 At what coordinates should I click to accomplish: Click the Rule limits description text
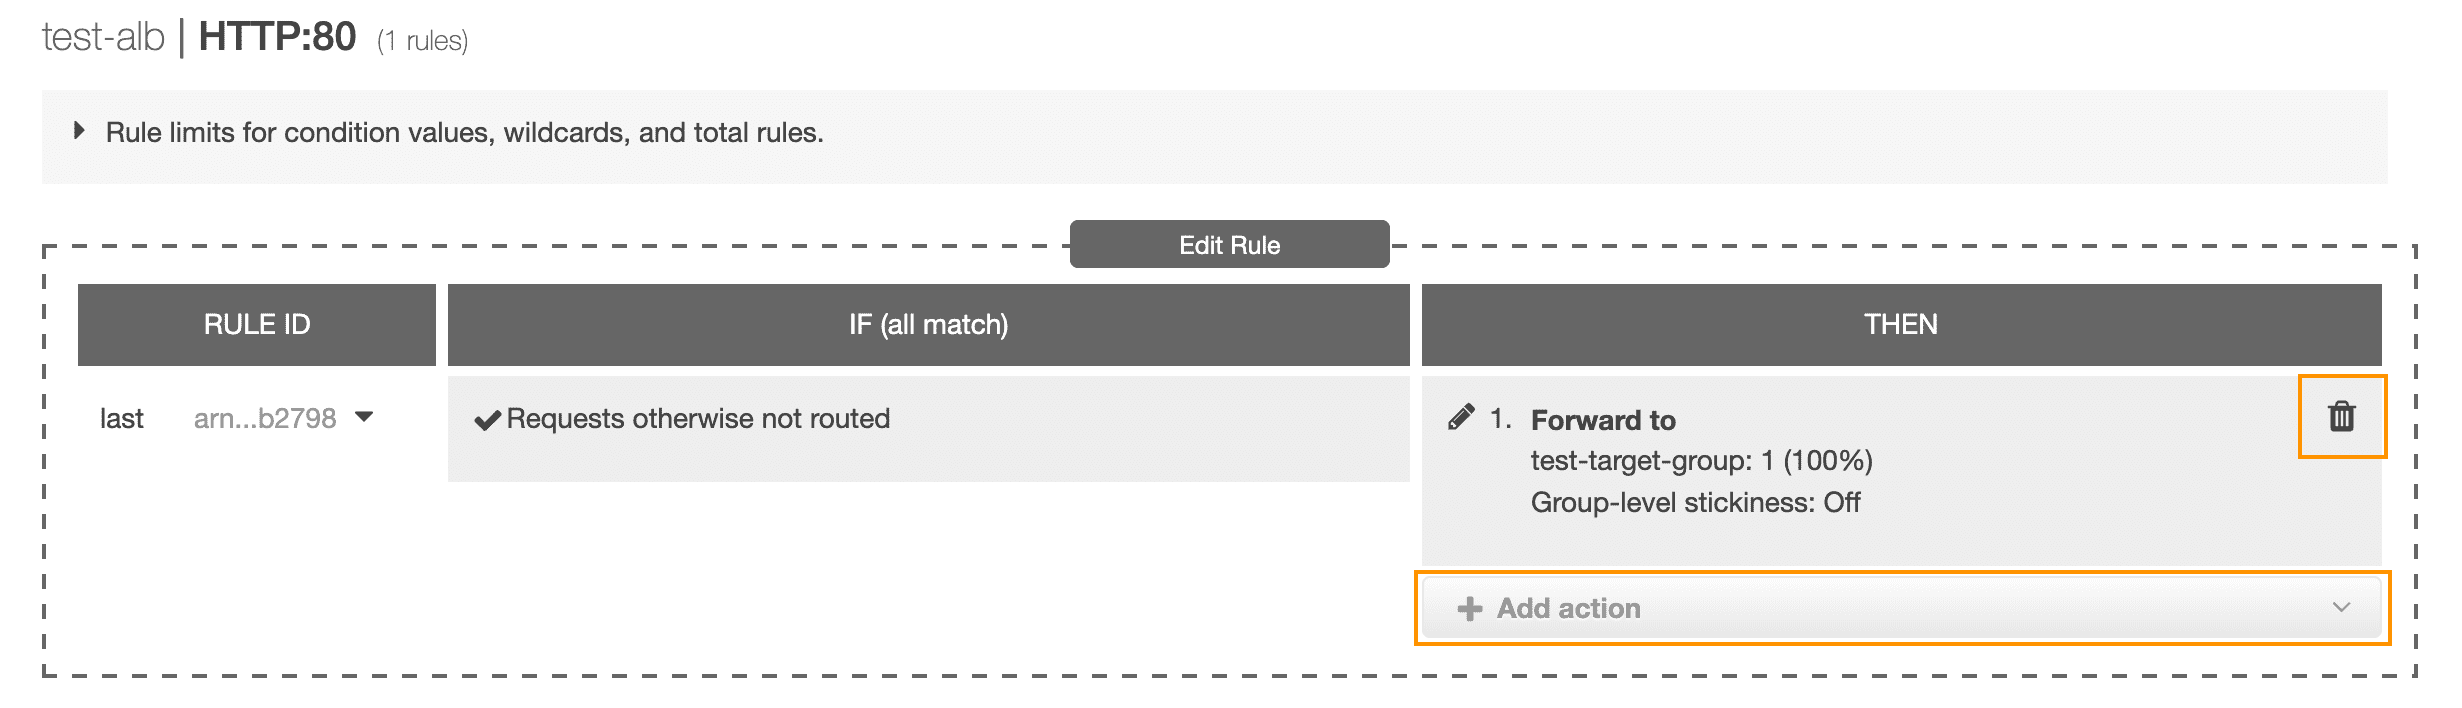465,132
